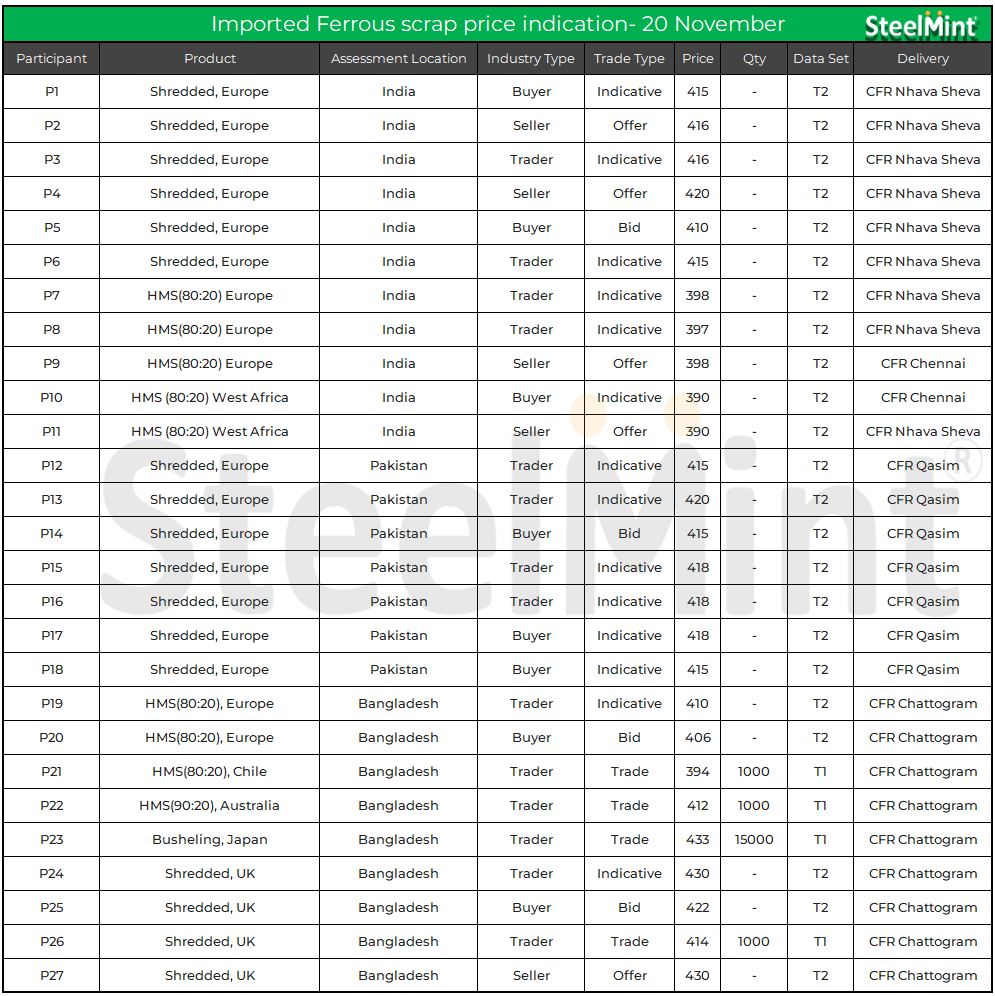Select the P1 participant cell
This screenshot has width=995, height=996.
pyautogui.click(x=52, y=92)
